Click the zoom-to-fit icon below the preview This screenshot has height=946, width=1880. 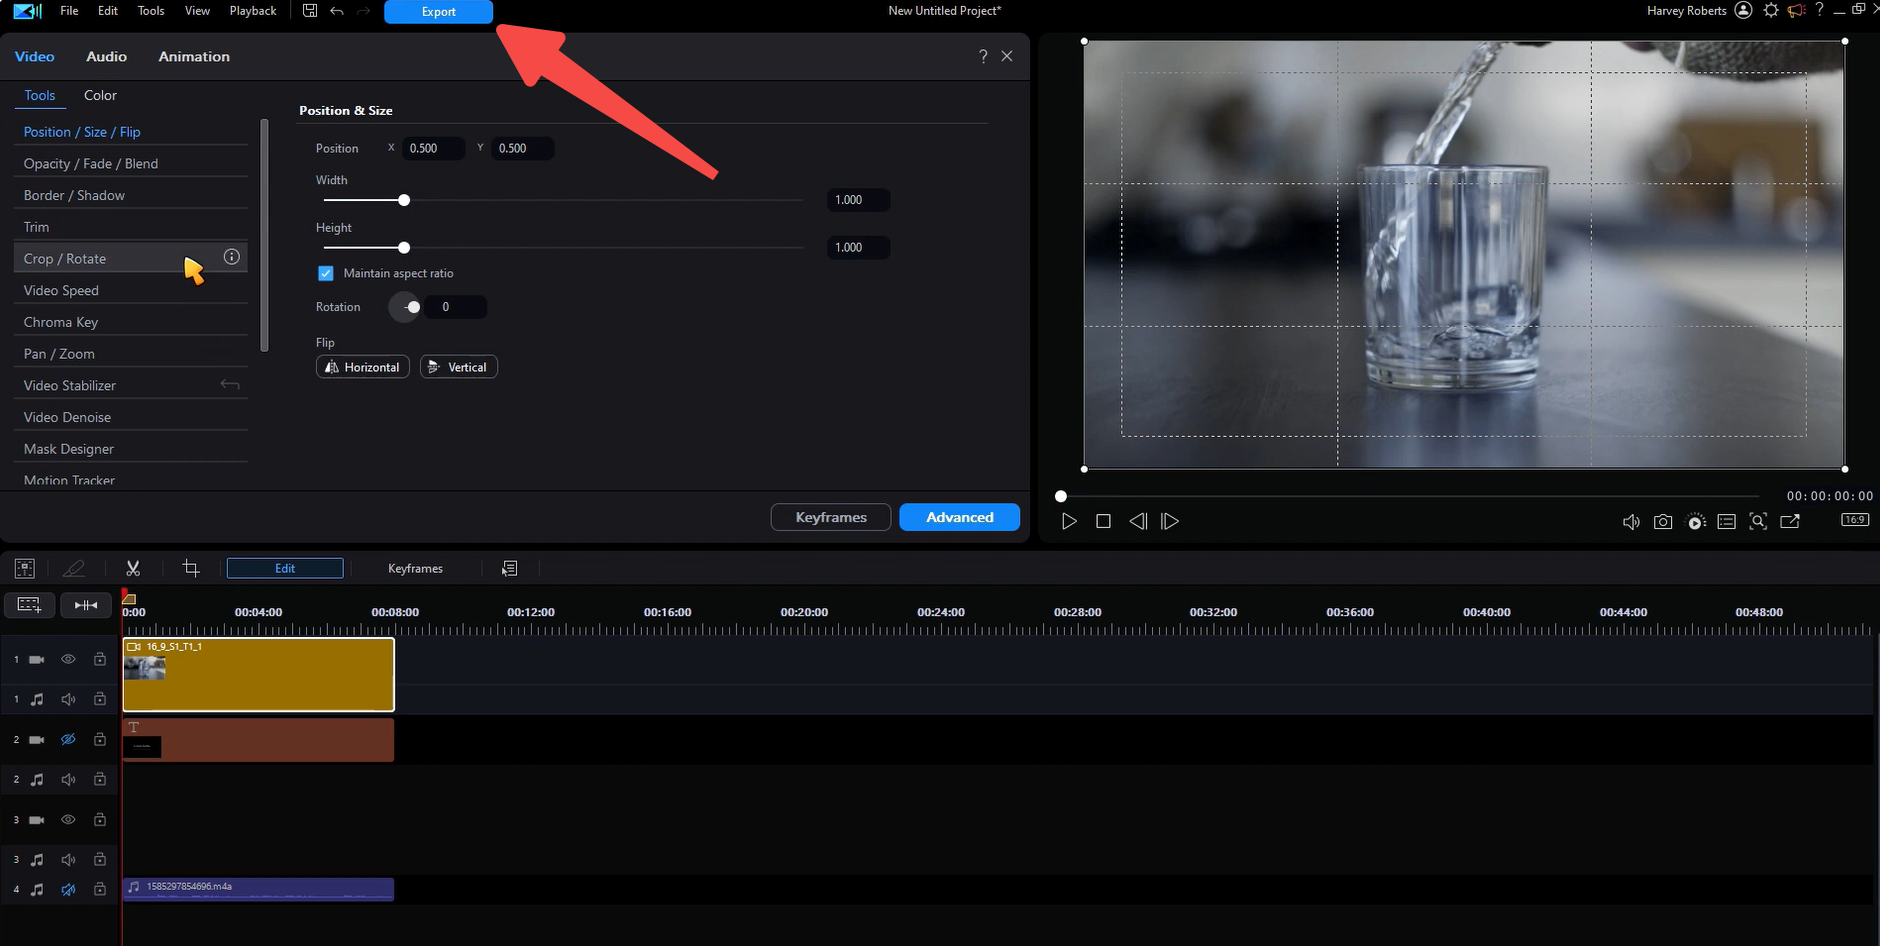[x=1758, y=520]
